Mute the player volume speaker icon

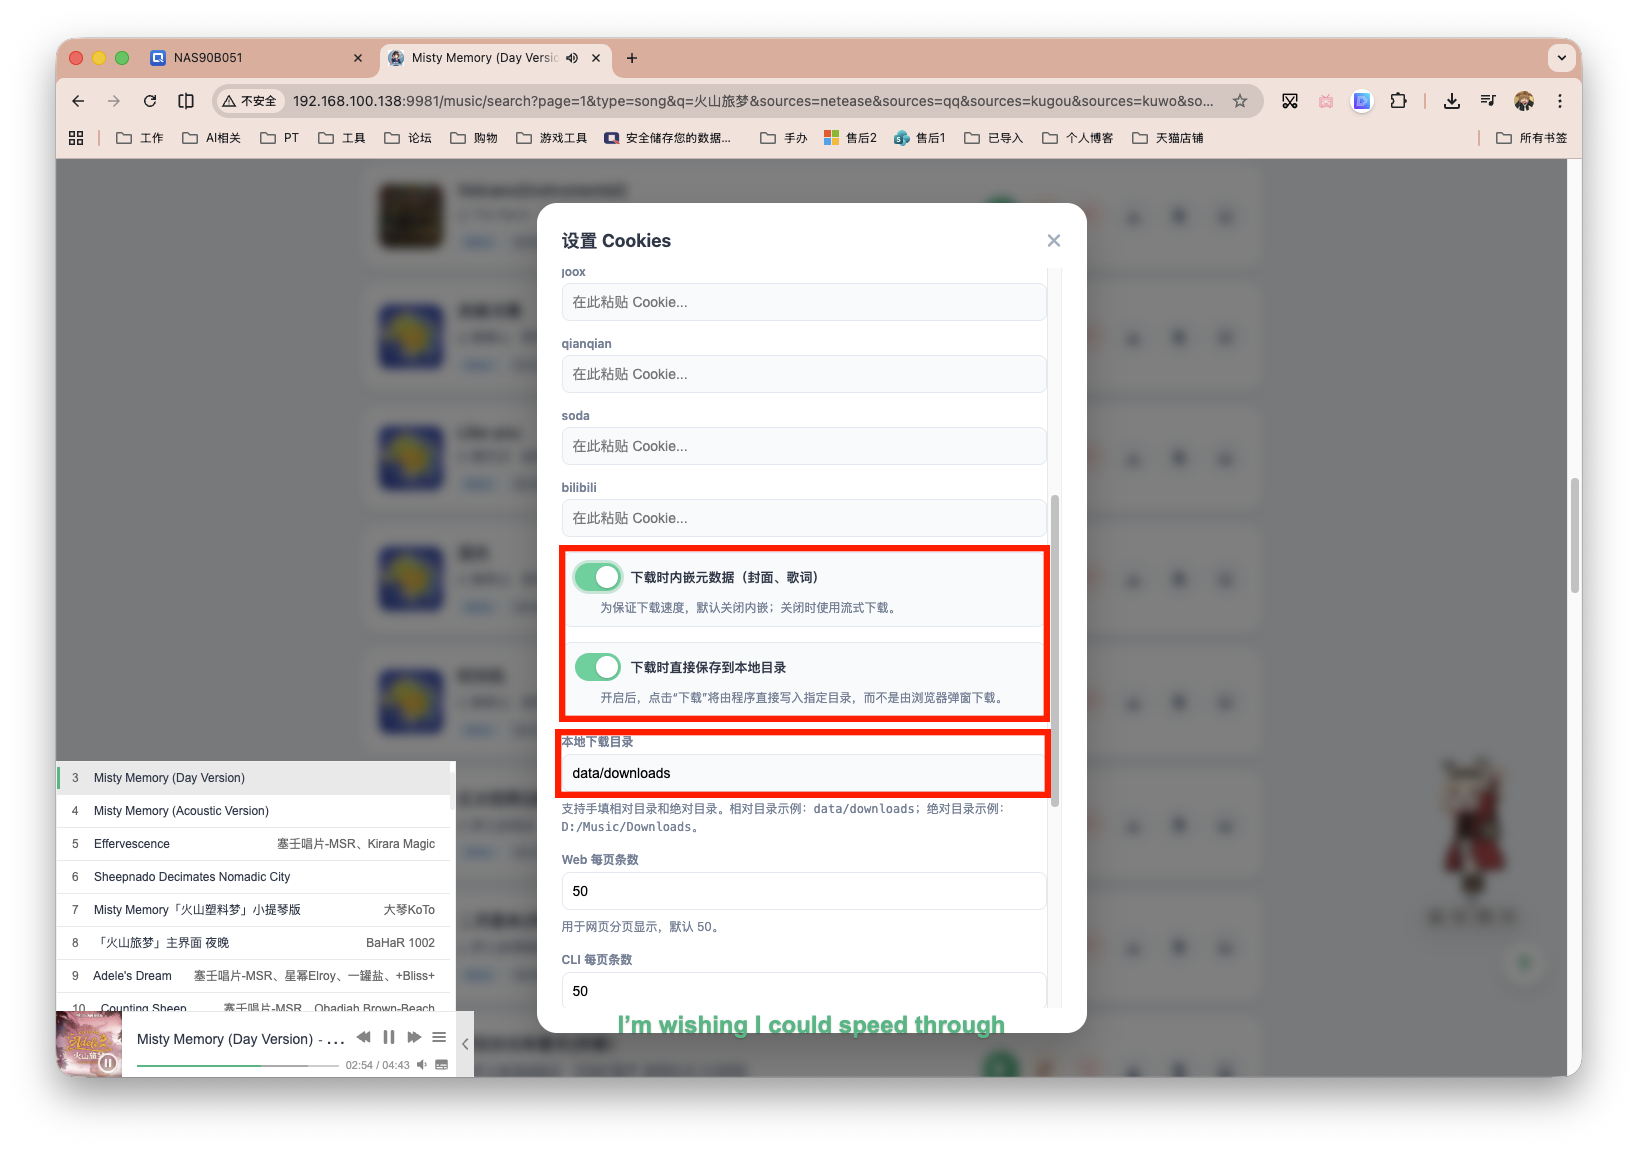[x=422, y=1065]
